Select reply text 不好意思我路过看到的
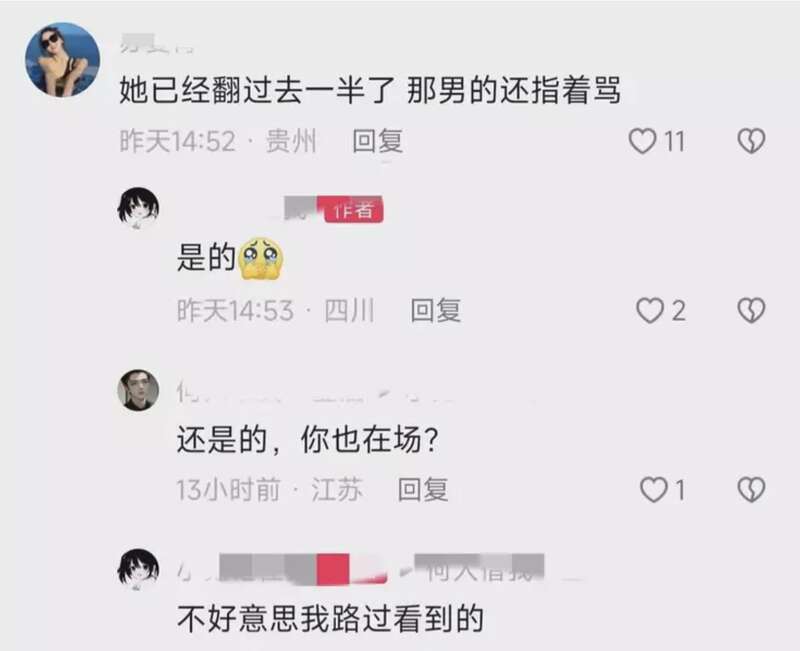 coord(330,618)
